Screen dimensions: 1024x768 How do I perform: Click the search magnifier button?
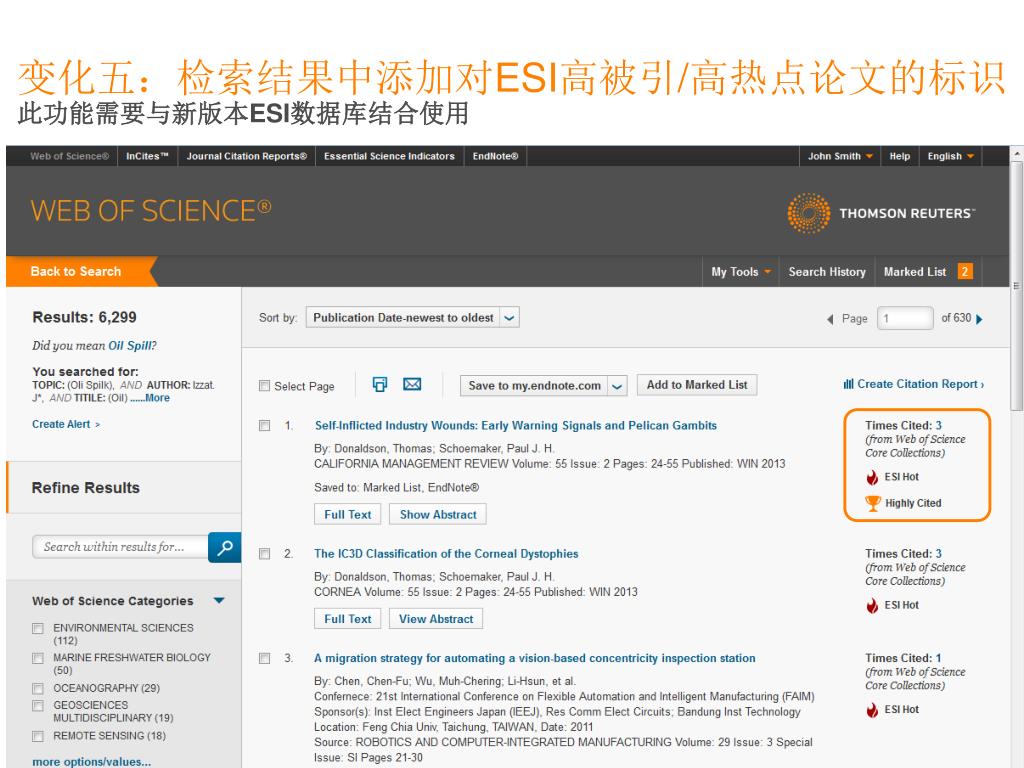[x=225, y=547]
